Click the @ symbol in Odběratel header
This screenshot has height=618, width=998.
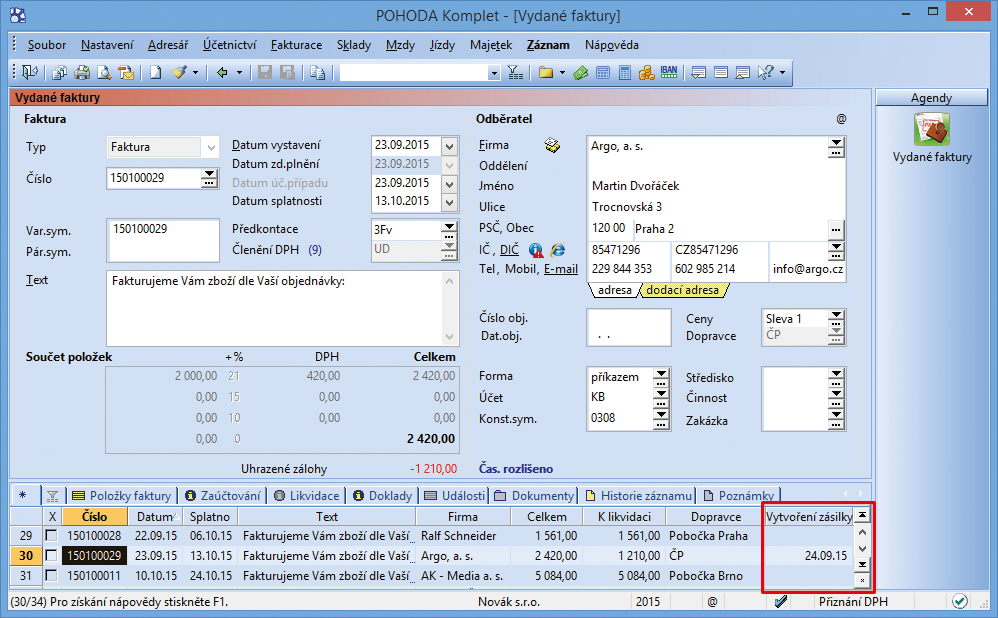(x=841, y=119)
